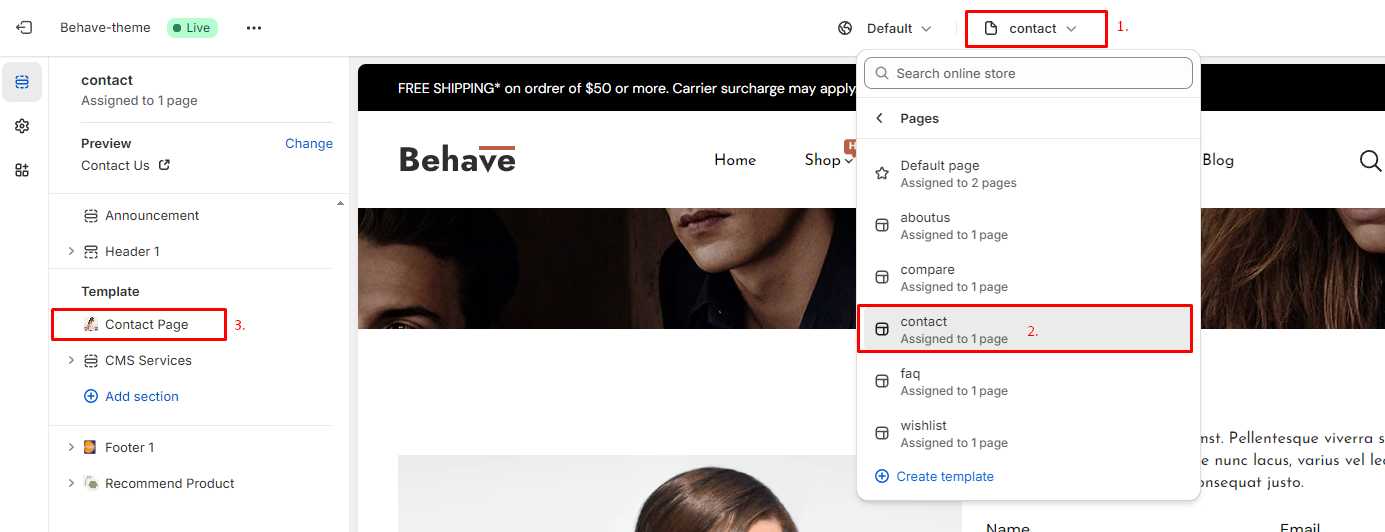
Task: Click template icon beside faq
Action: click(882, 382)
